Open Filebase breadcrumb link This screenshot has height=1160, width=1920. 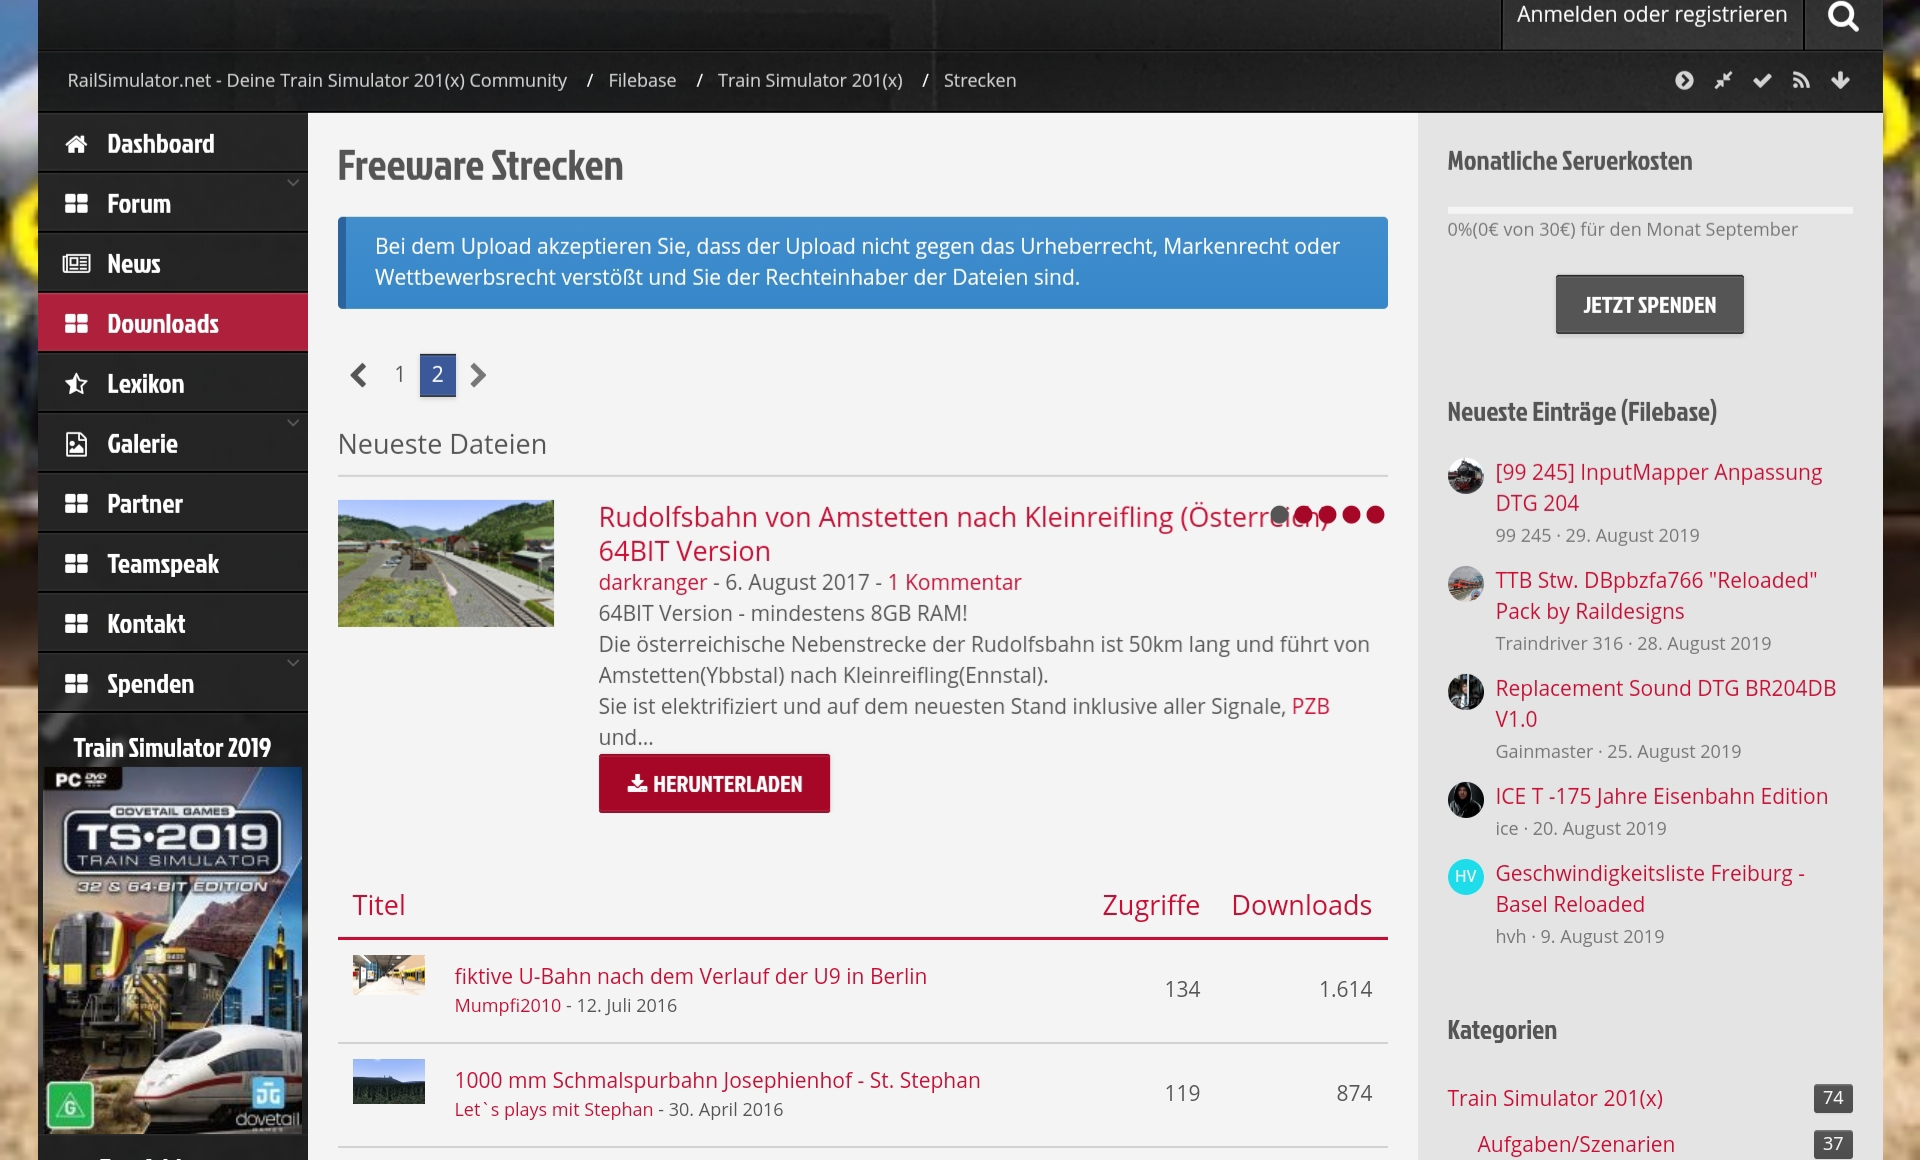642,80
